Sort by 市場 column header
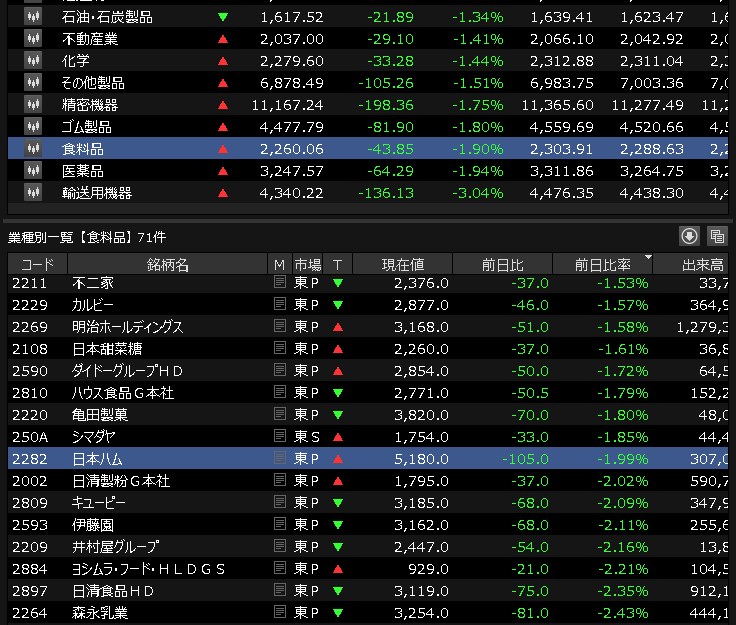736x625 pixels. click(307, 265)
